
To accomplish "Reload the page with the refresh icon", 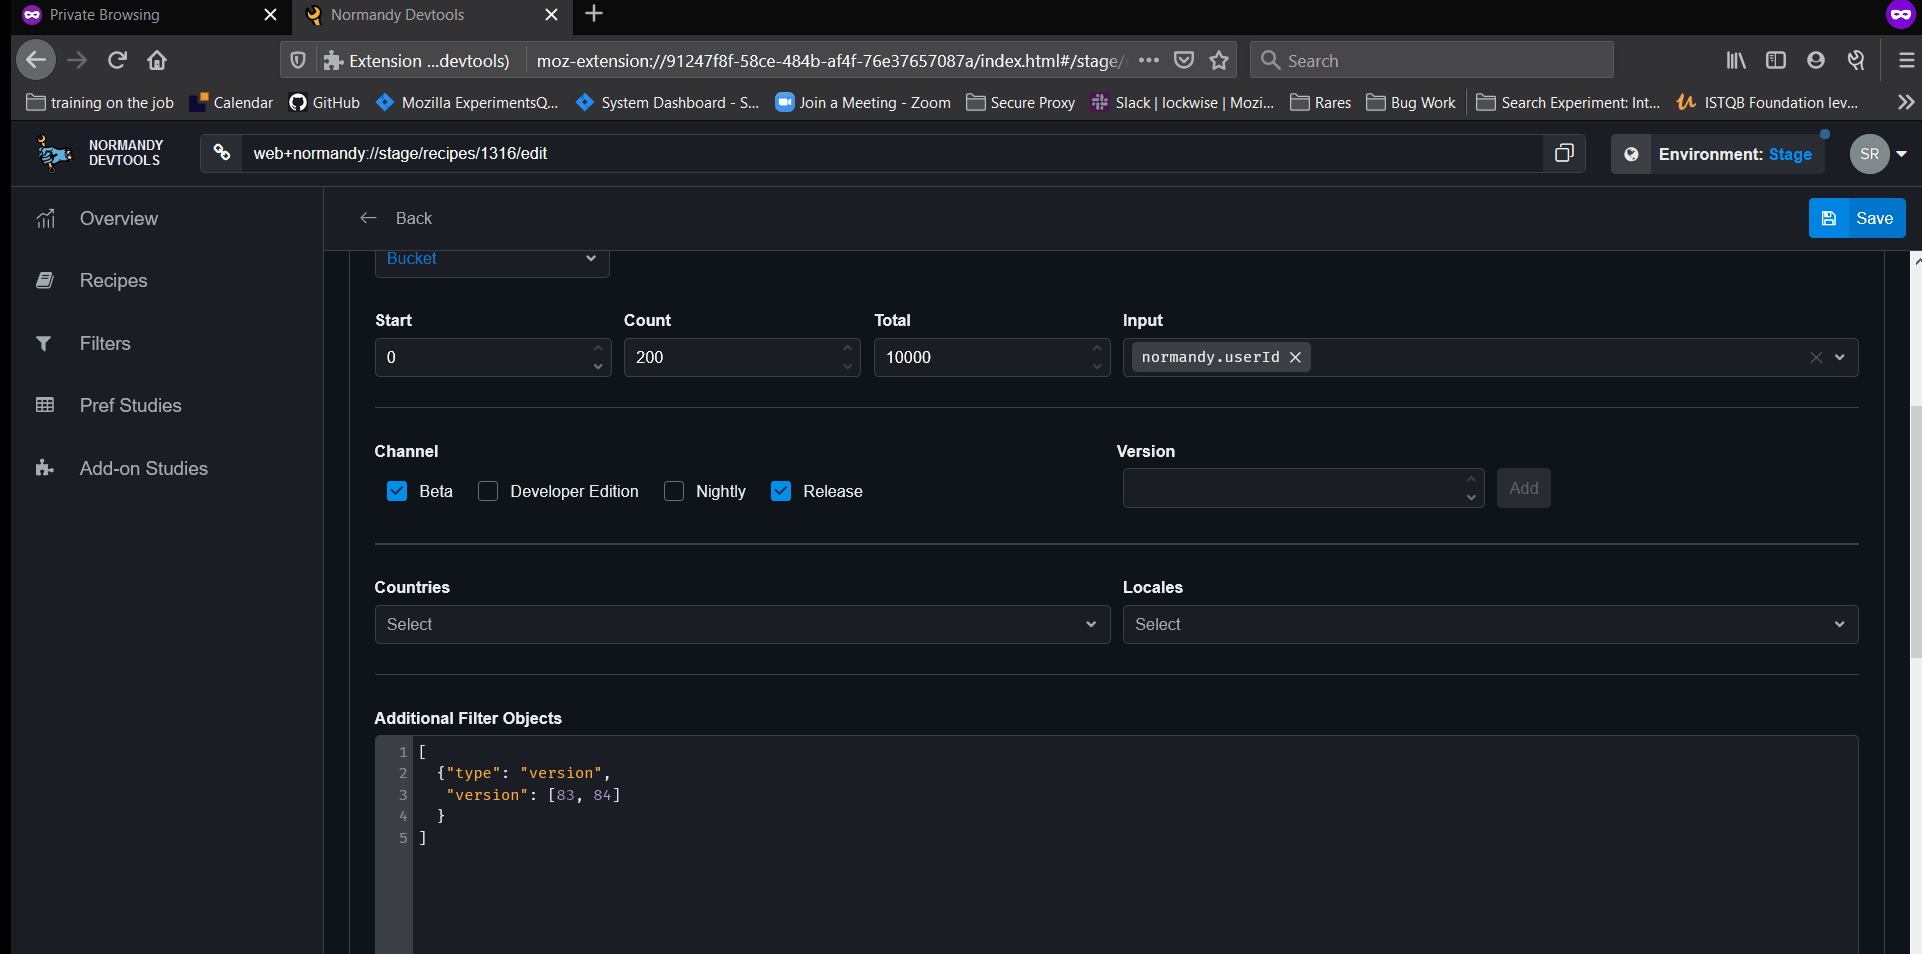I will (x=117, y=60).
